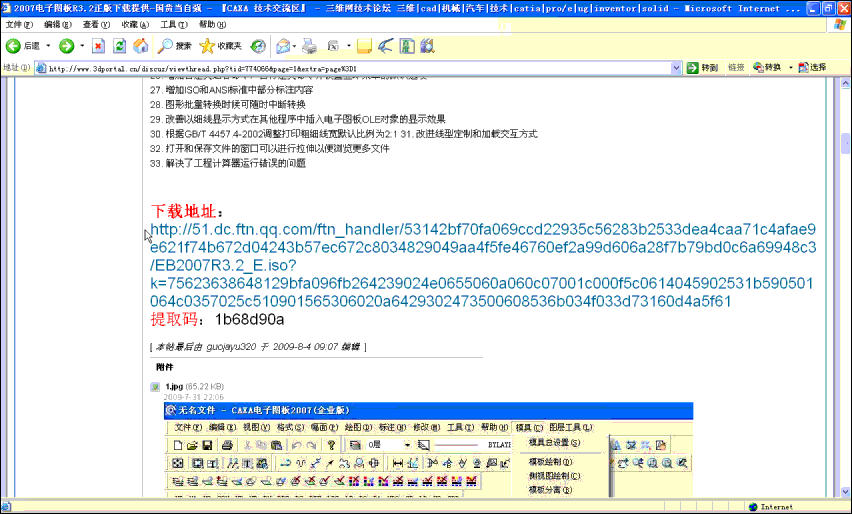
Task: Go to Home page via house icon
Action: pos(141,46)
